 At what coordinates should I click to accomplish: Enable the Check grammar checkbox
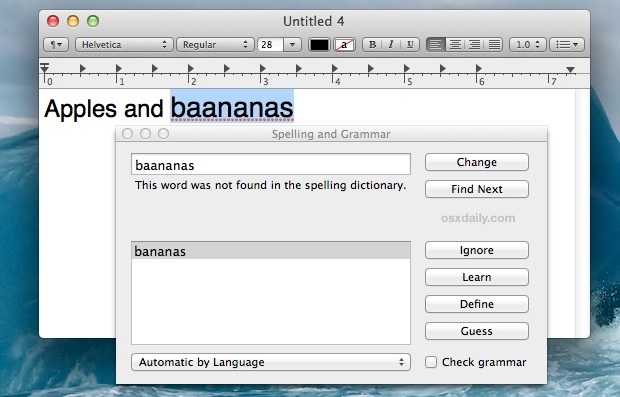click(x=431, y=362)
